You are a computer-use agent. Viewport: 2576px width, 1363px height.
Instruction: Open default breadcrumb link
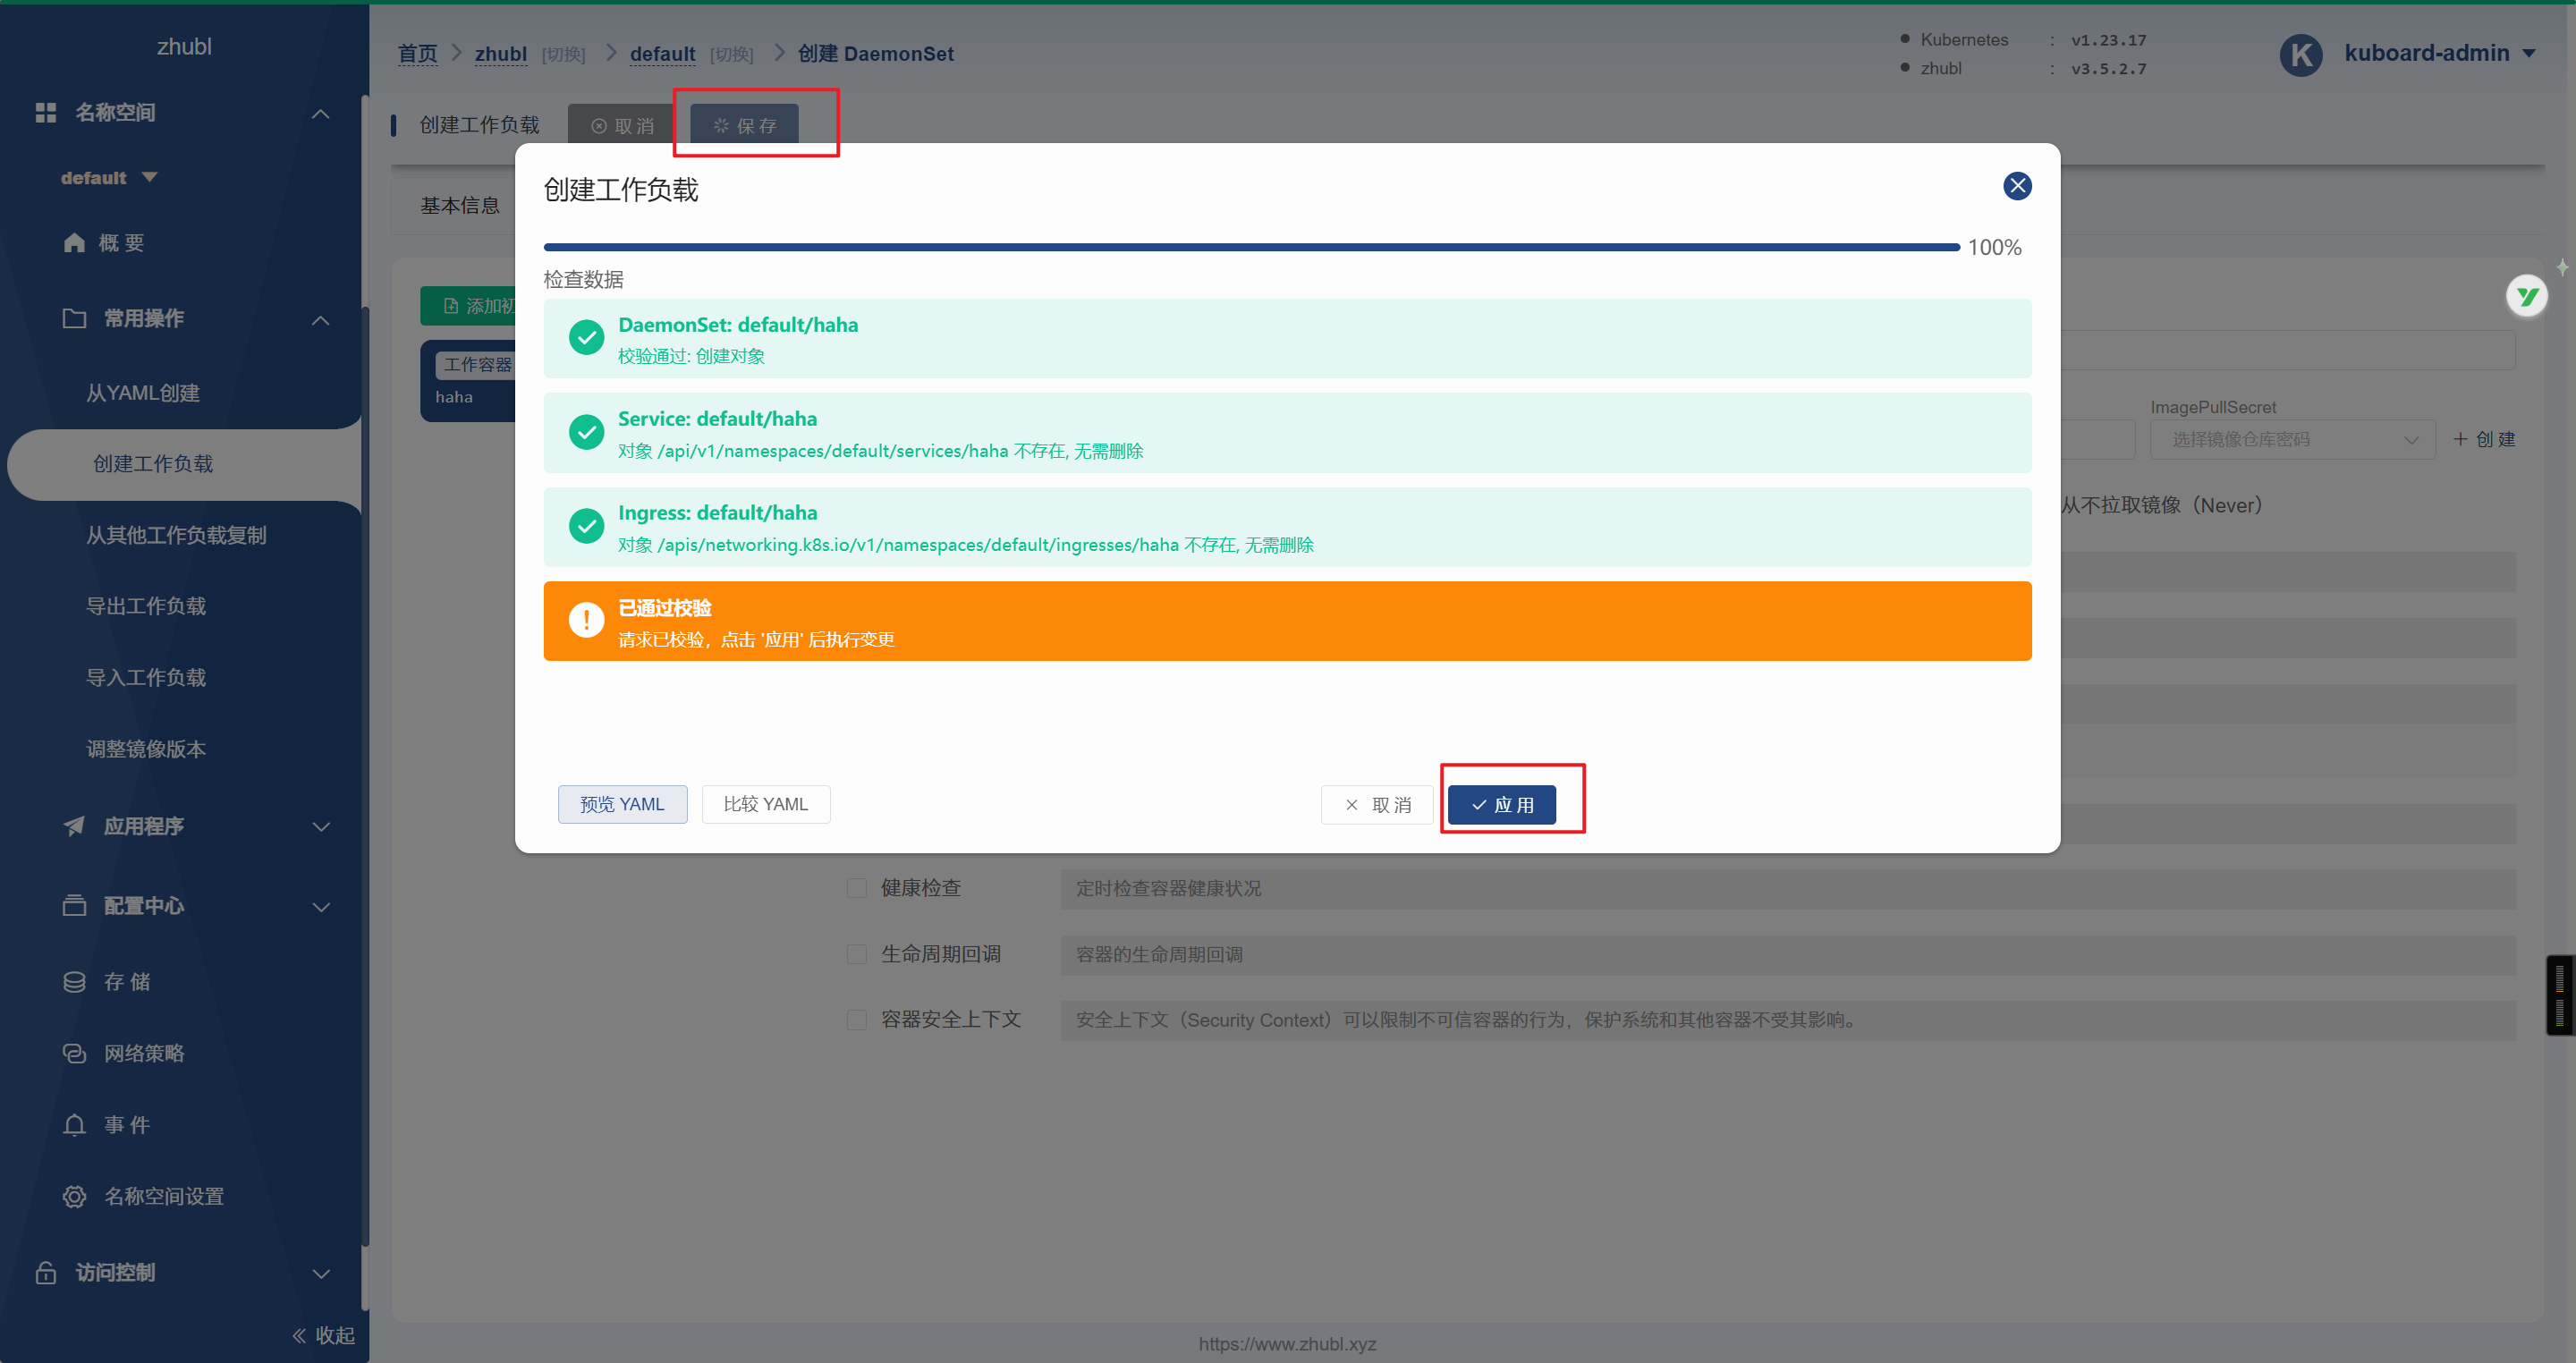(x=662, y=54)
